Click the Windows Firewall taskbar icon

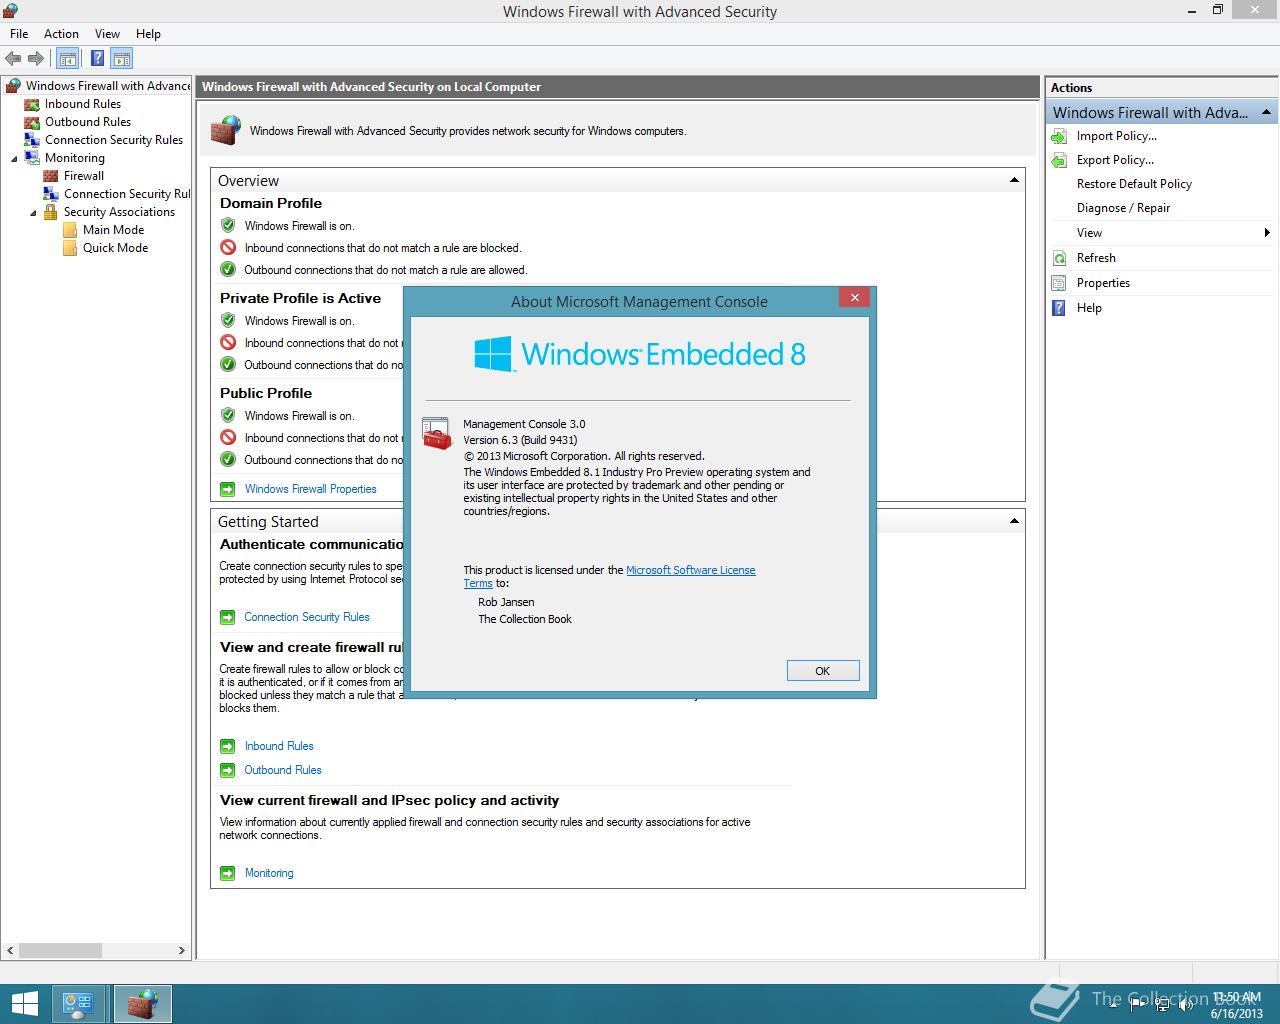142,1004
